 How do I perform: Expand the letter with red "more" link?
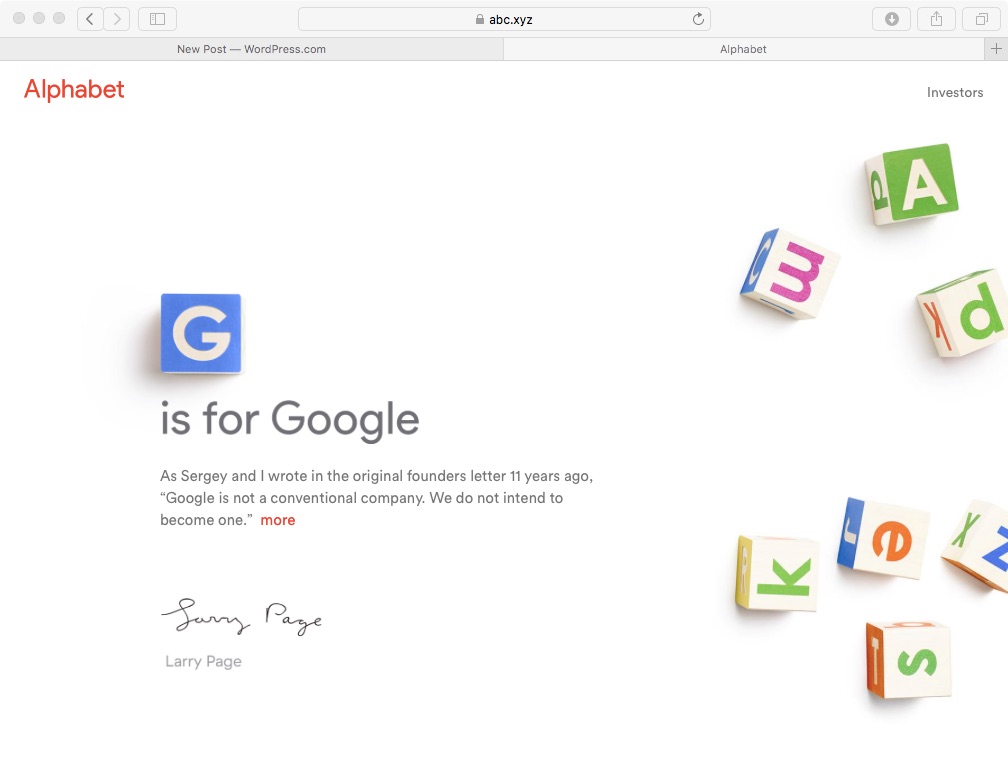(278, 520)
